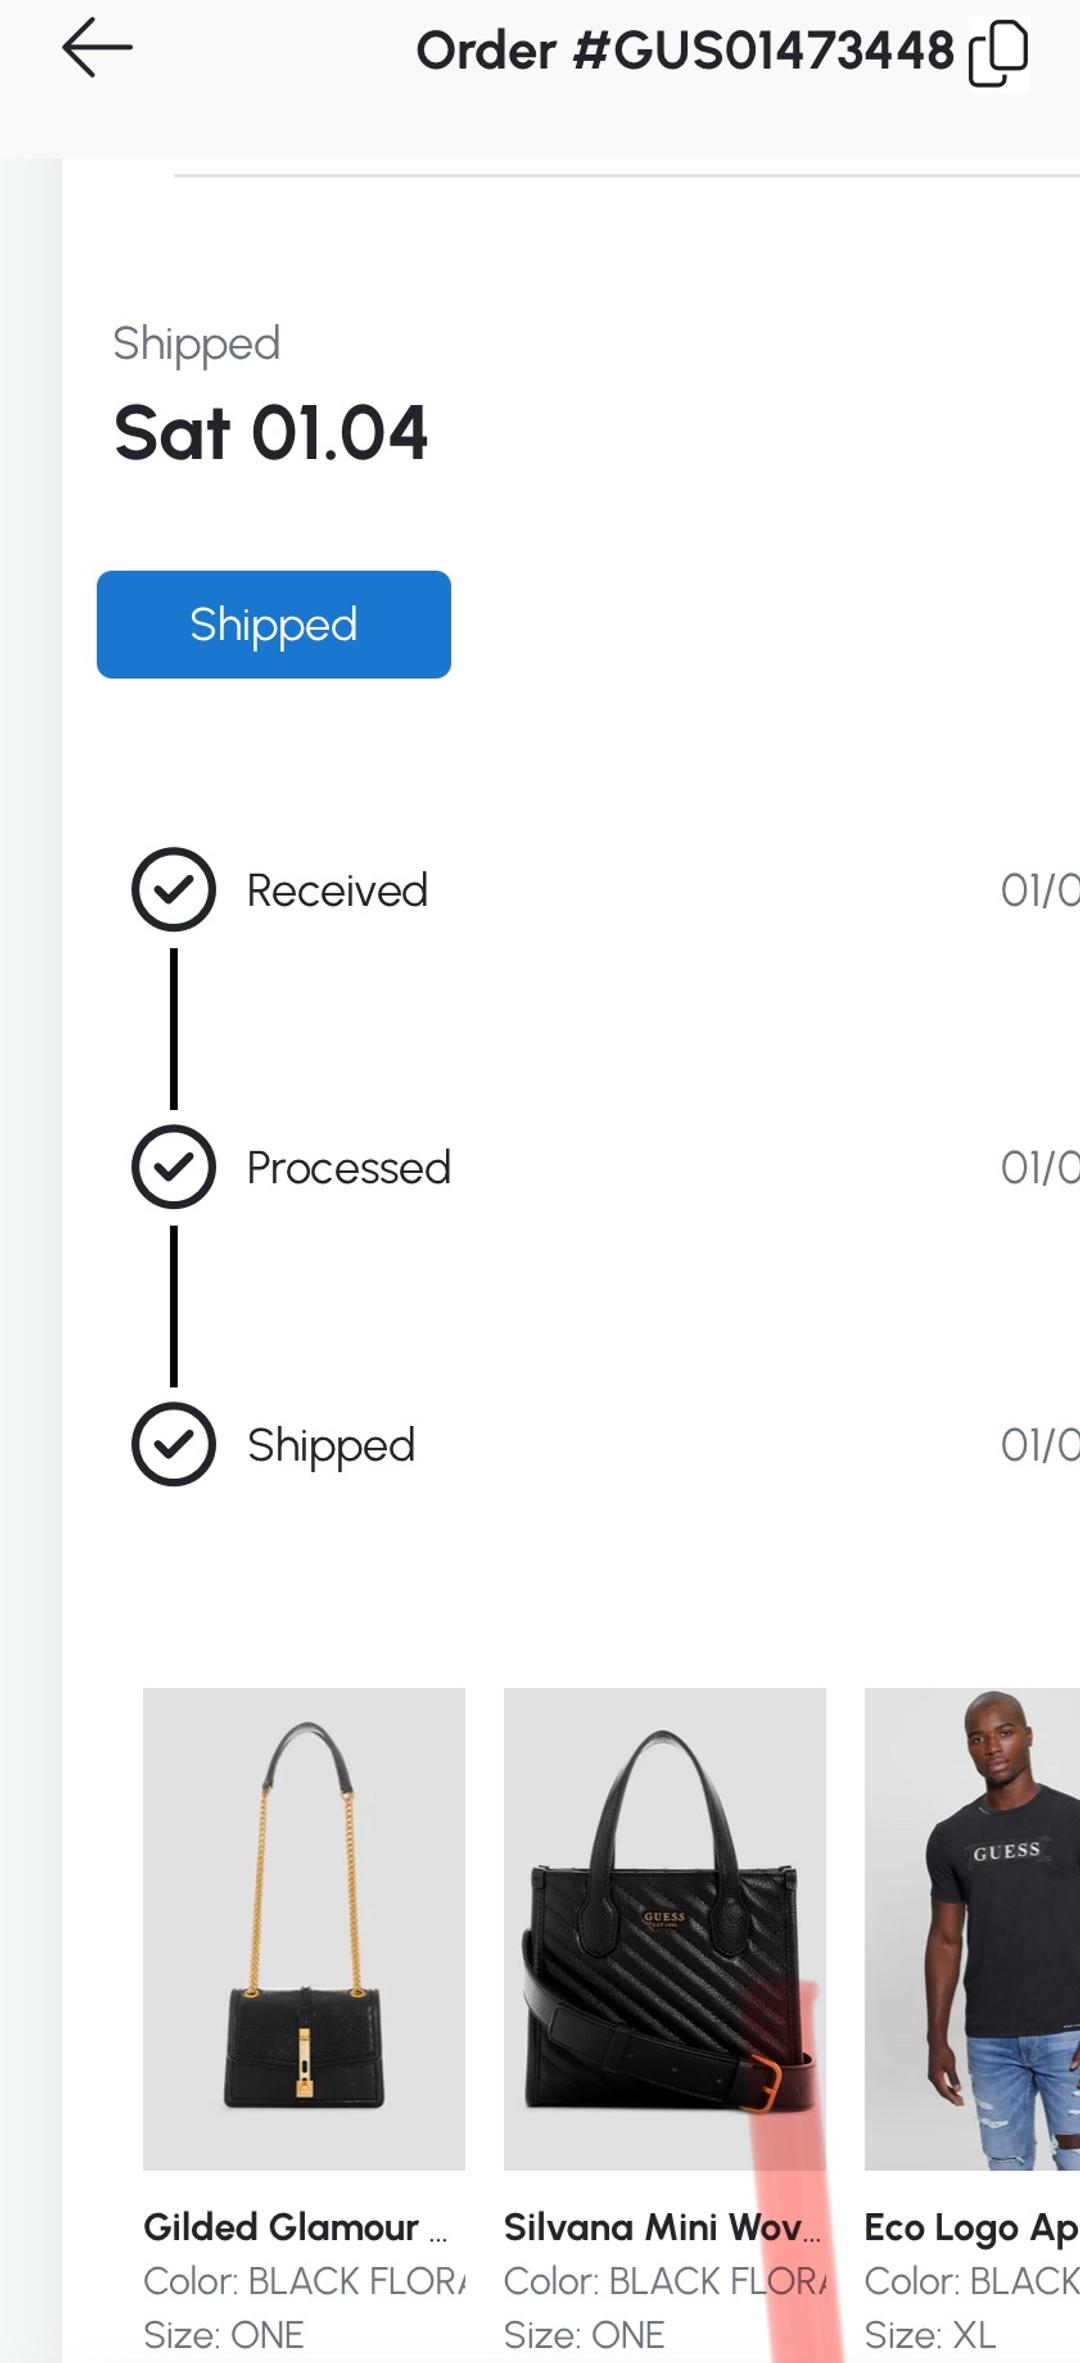The height and width of the screenshot is (2363, 1080).
Task: Tap the Shipped timeline status label
Action: [x=331, y=1446]
